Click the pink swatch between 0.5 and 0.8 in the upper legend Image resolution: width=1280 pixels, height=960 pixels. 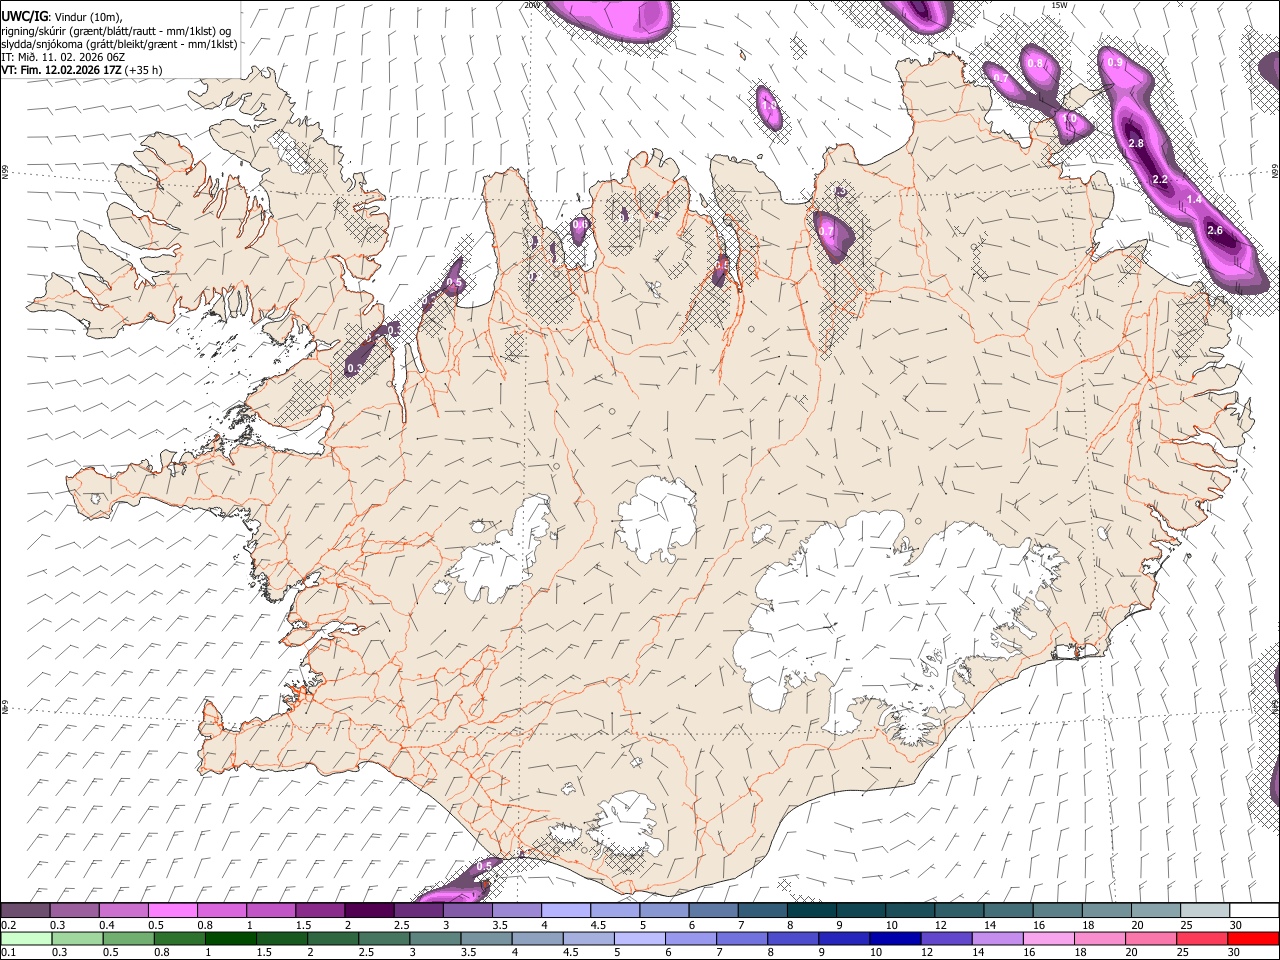coord(173,910)
